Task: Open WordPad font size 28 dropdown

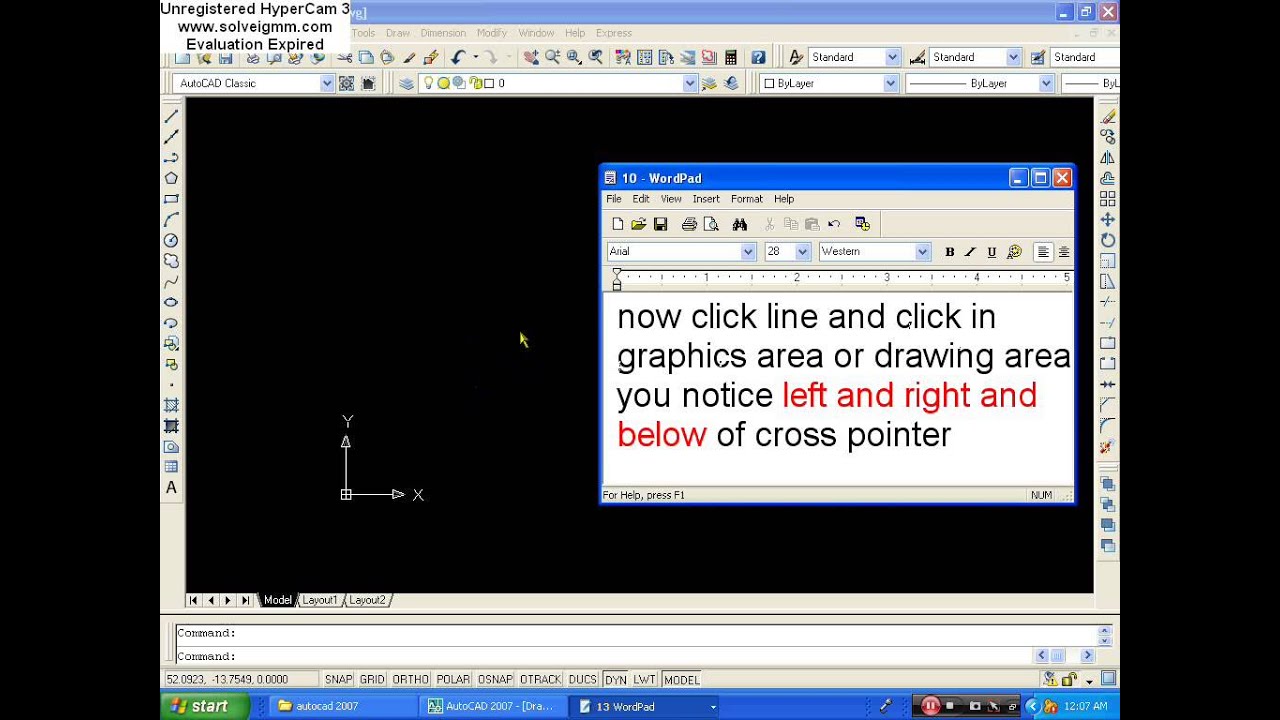Action: pos(802,252)
